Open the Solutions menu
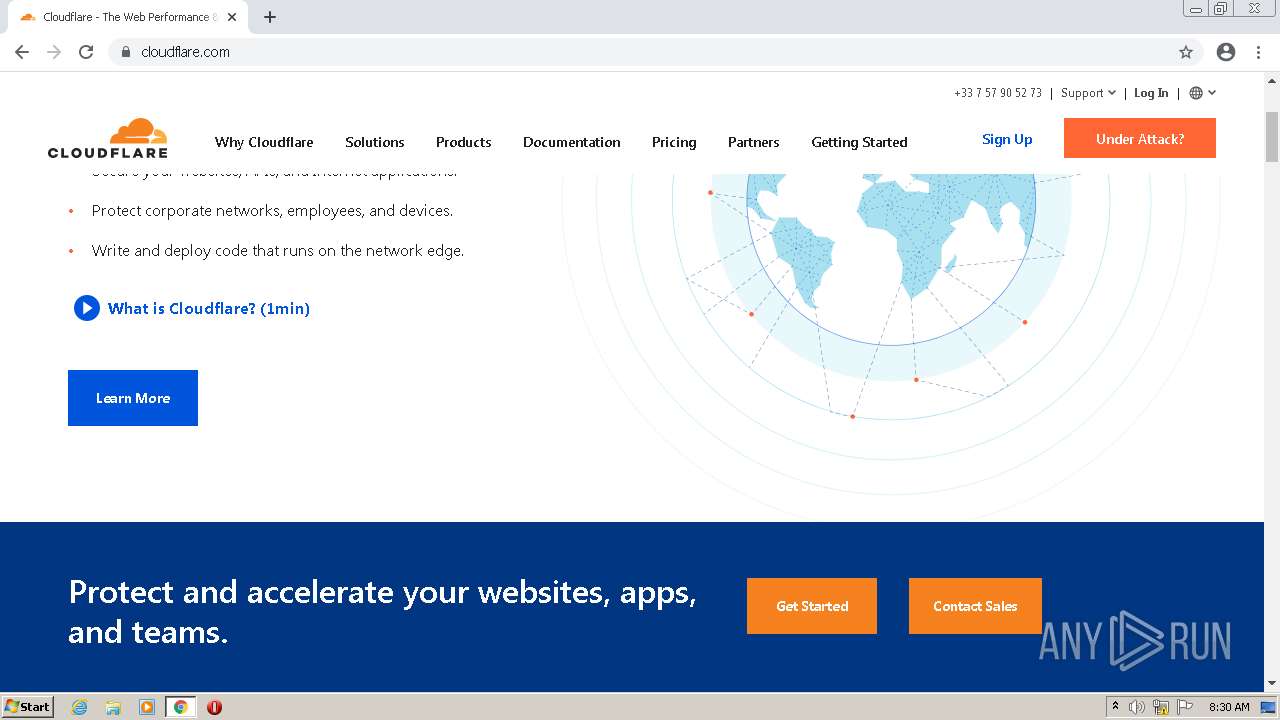 coord(375,142)
